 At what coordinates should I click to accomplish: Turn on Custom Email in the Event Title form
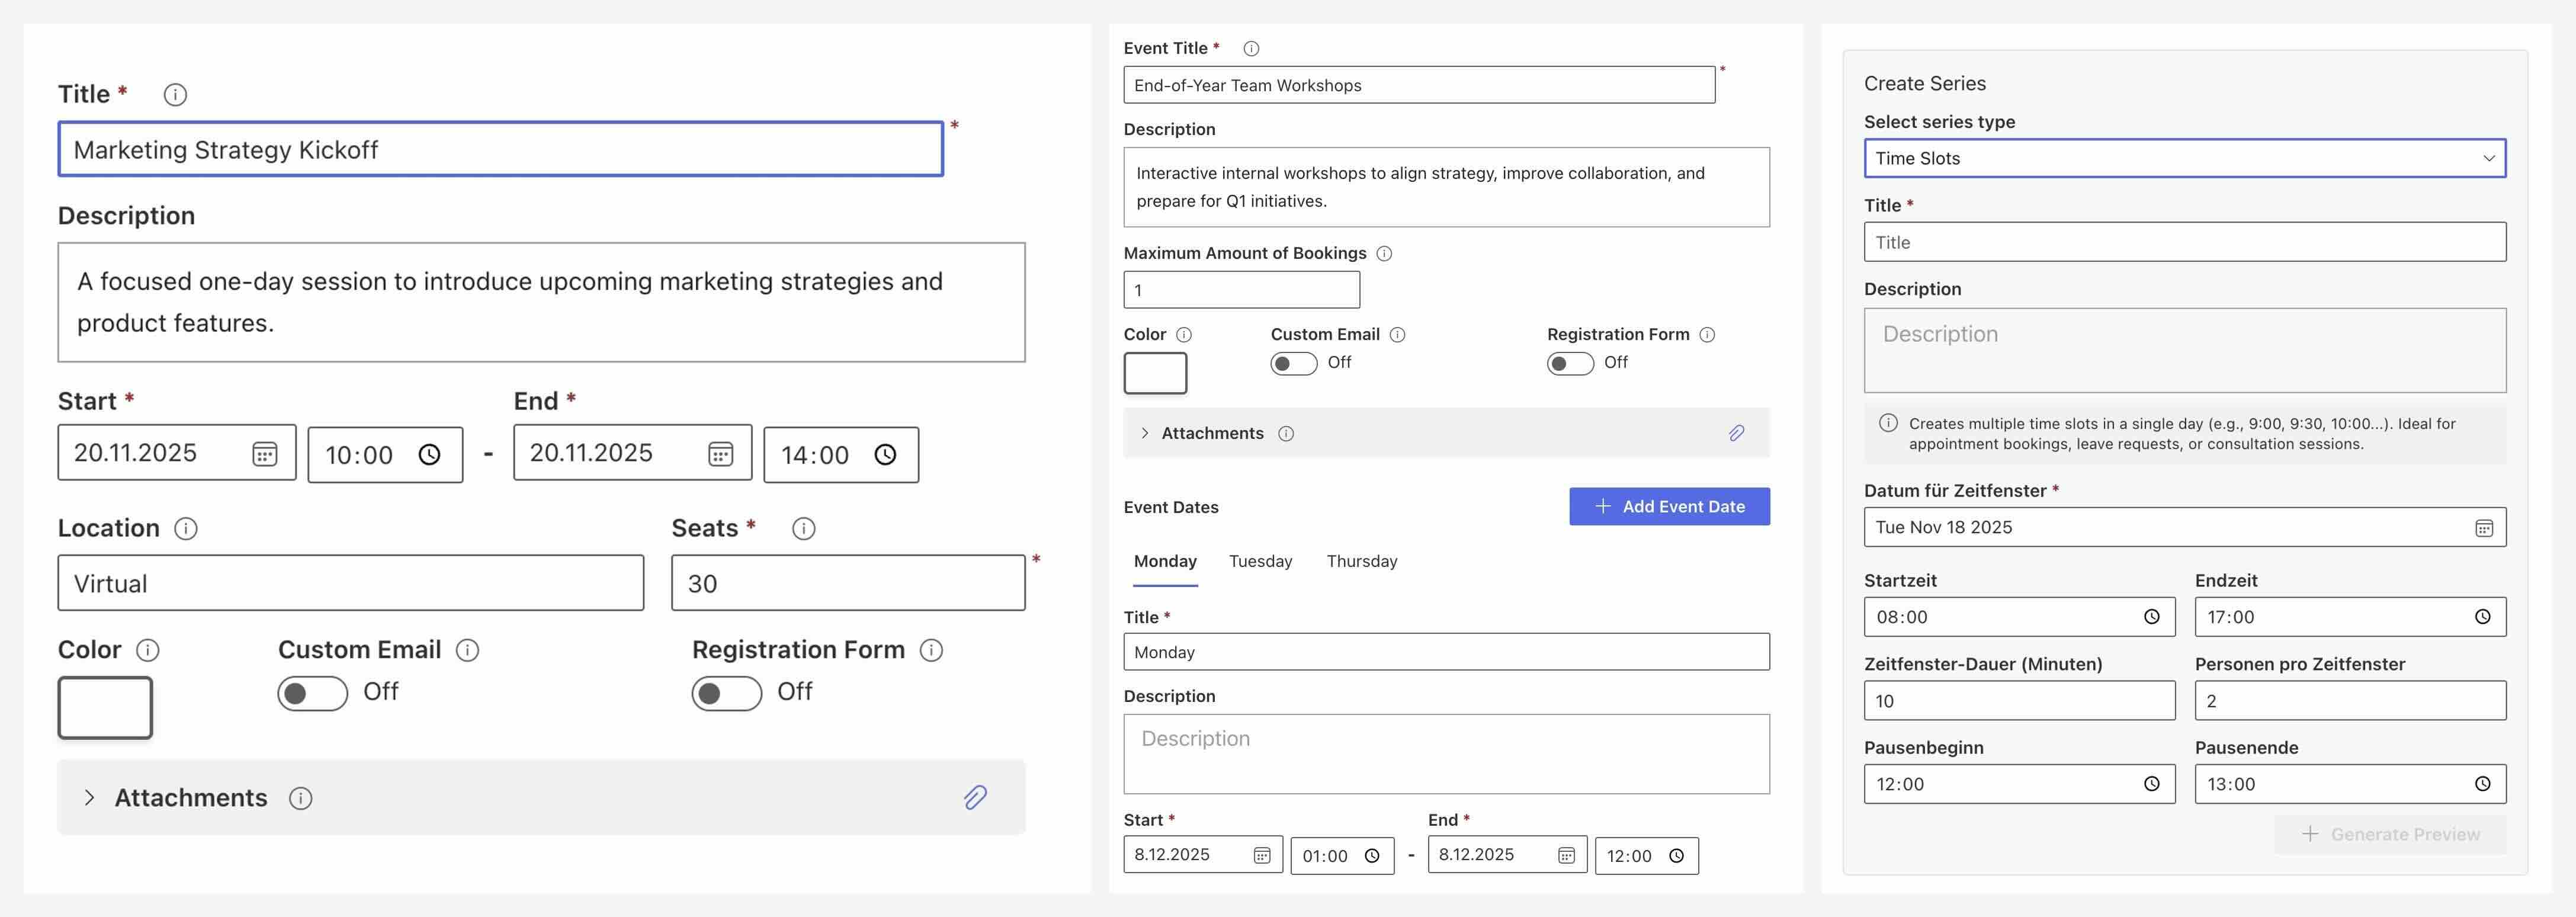pos(1293,363)
